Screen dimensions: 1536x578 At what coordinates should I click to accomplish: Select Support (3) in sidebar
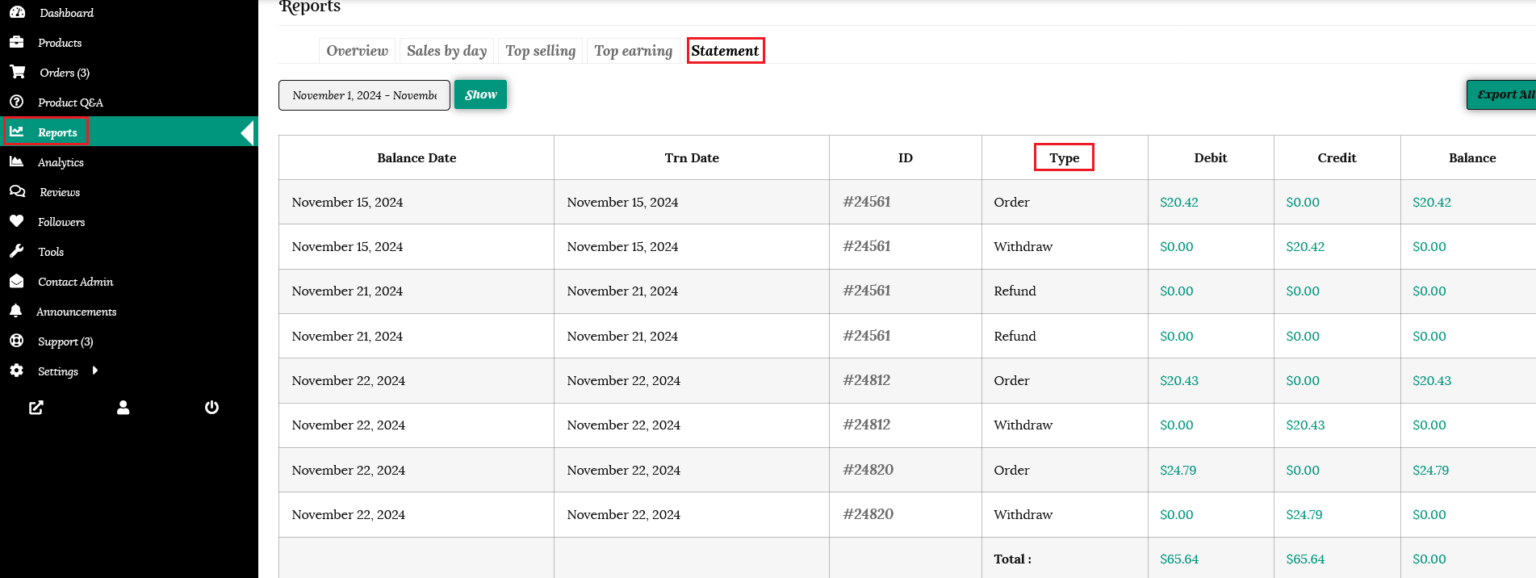pos(65,342)
